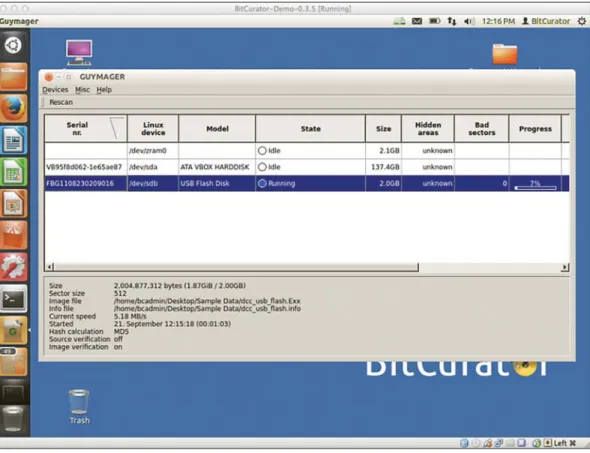590x453 pixels.
Task: Click the mail envelope indicator in top bar
Action: pos(417,21)
